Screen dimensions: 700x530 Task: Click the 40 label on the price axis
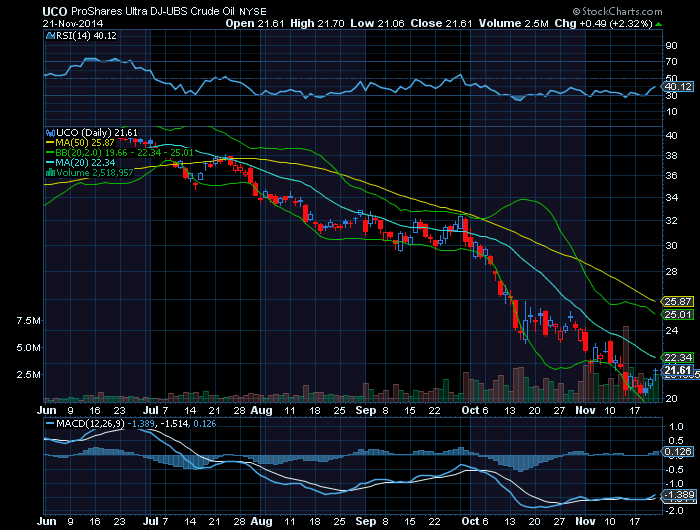671,135
